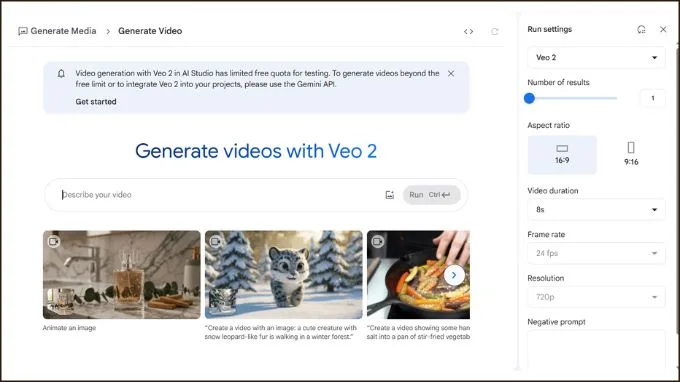This screenshot has height=382, width=680.
Task: Click the refresh icon in page header
Action: (494, 31)
